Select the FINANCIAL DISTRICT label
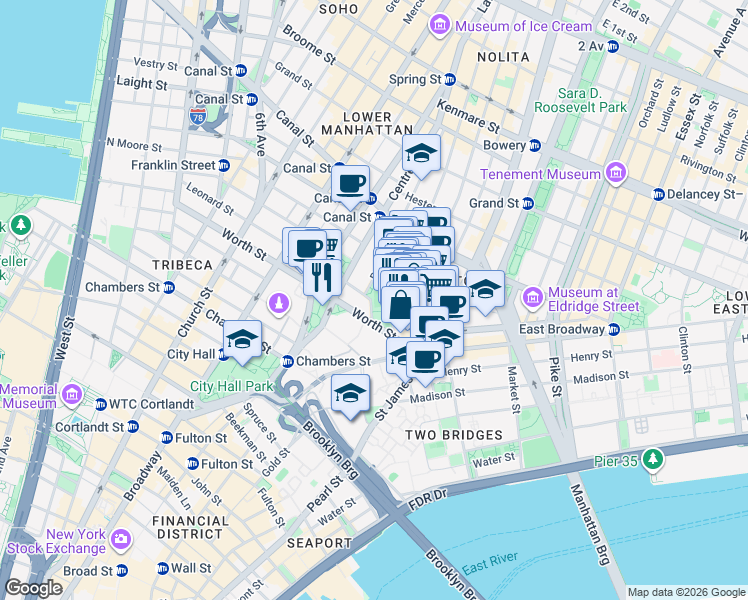This screenshot has height=600, width=748. 190,528
